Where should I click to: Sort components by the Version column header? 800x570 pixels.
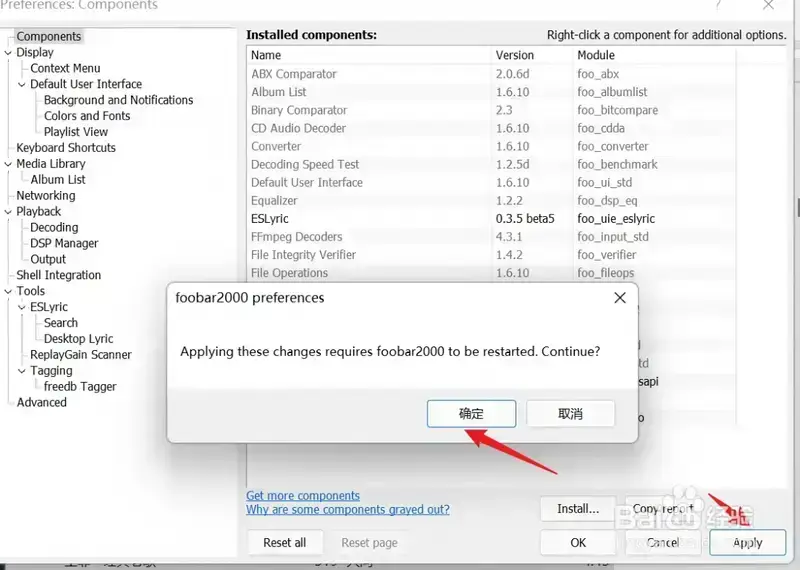pos(515,55)
